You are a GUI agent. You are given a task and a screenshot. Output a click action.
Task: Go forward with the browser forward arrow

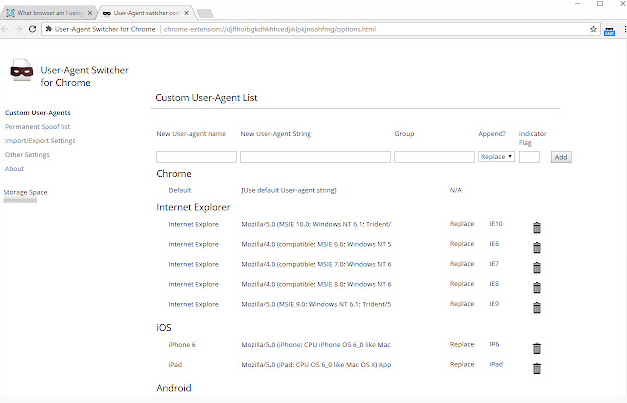(18, 29)
